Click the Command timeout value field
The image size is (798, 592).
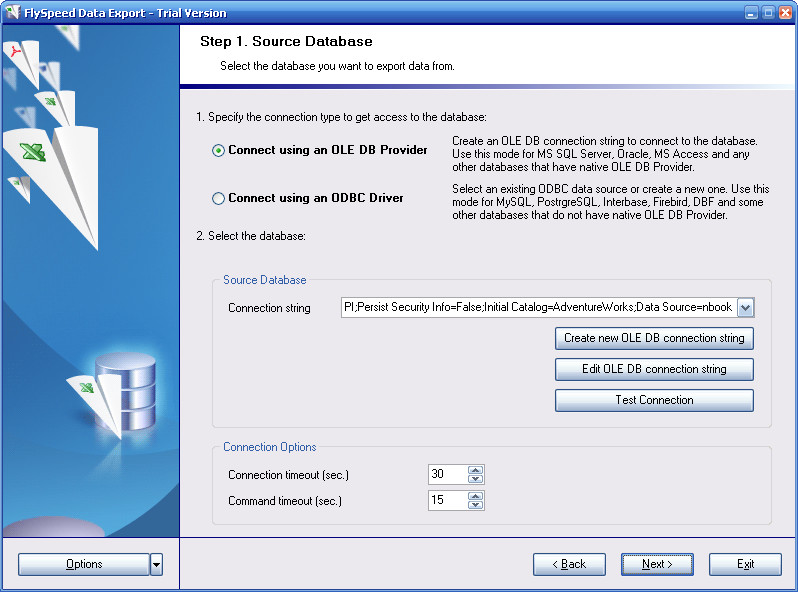click(447, 500)
